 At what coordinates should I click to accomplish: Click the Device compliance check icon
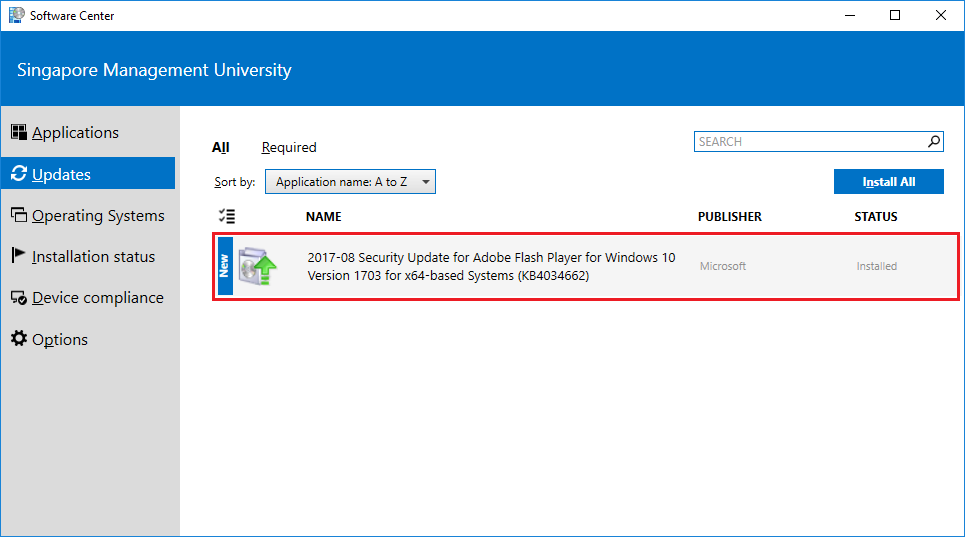point(18,298)
